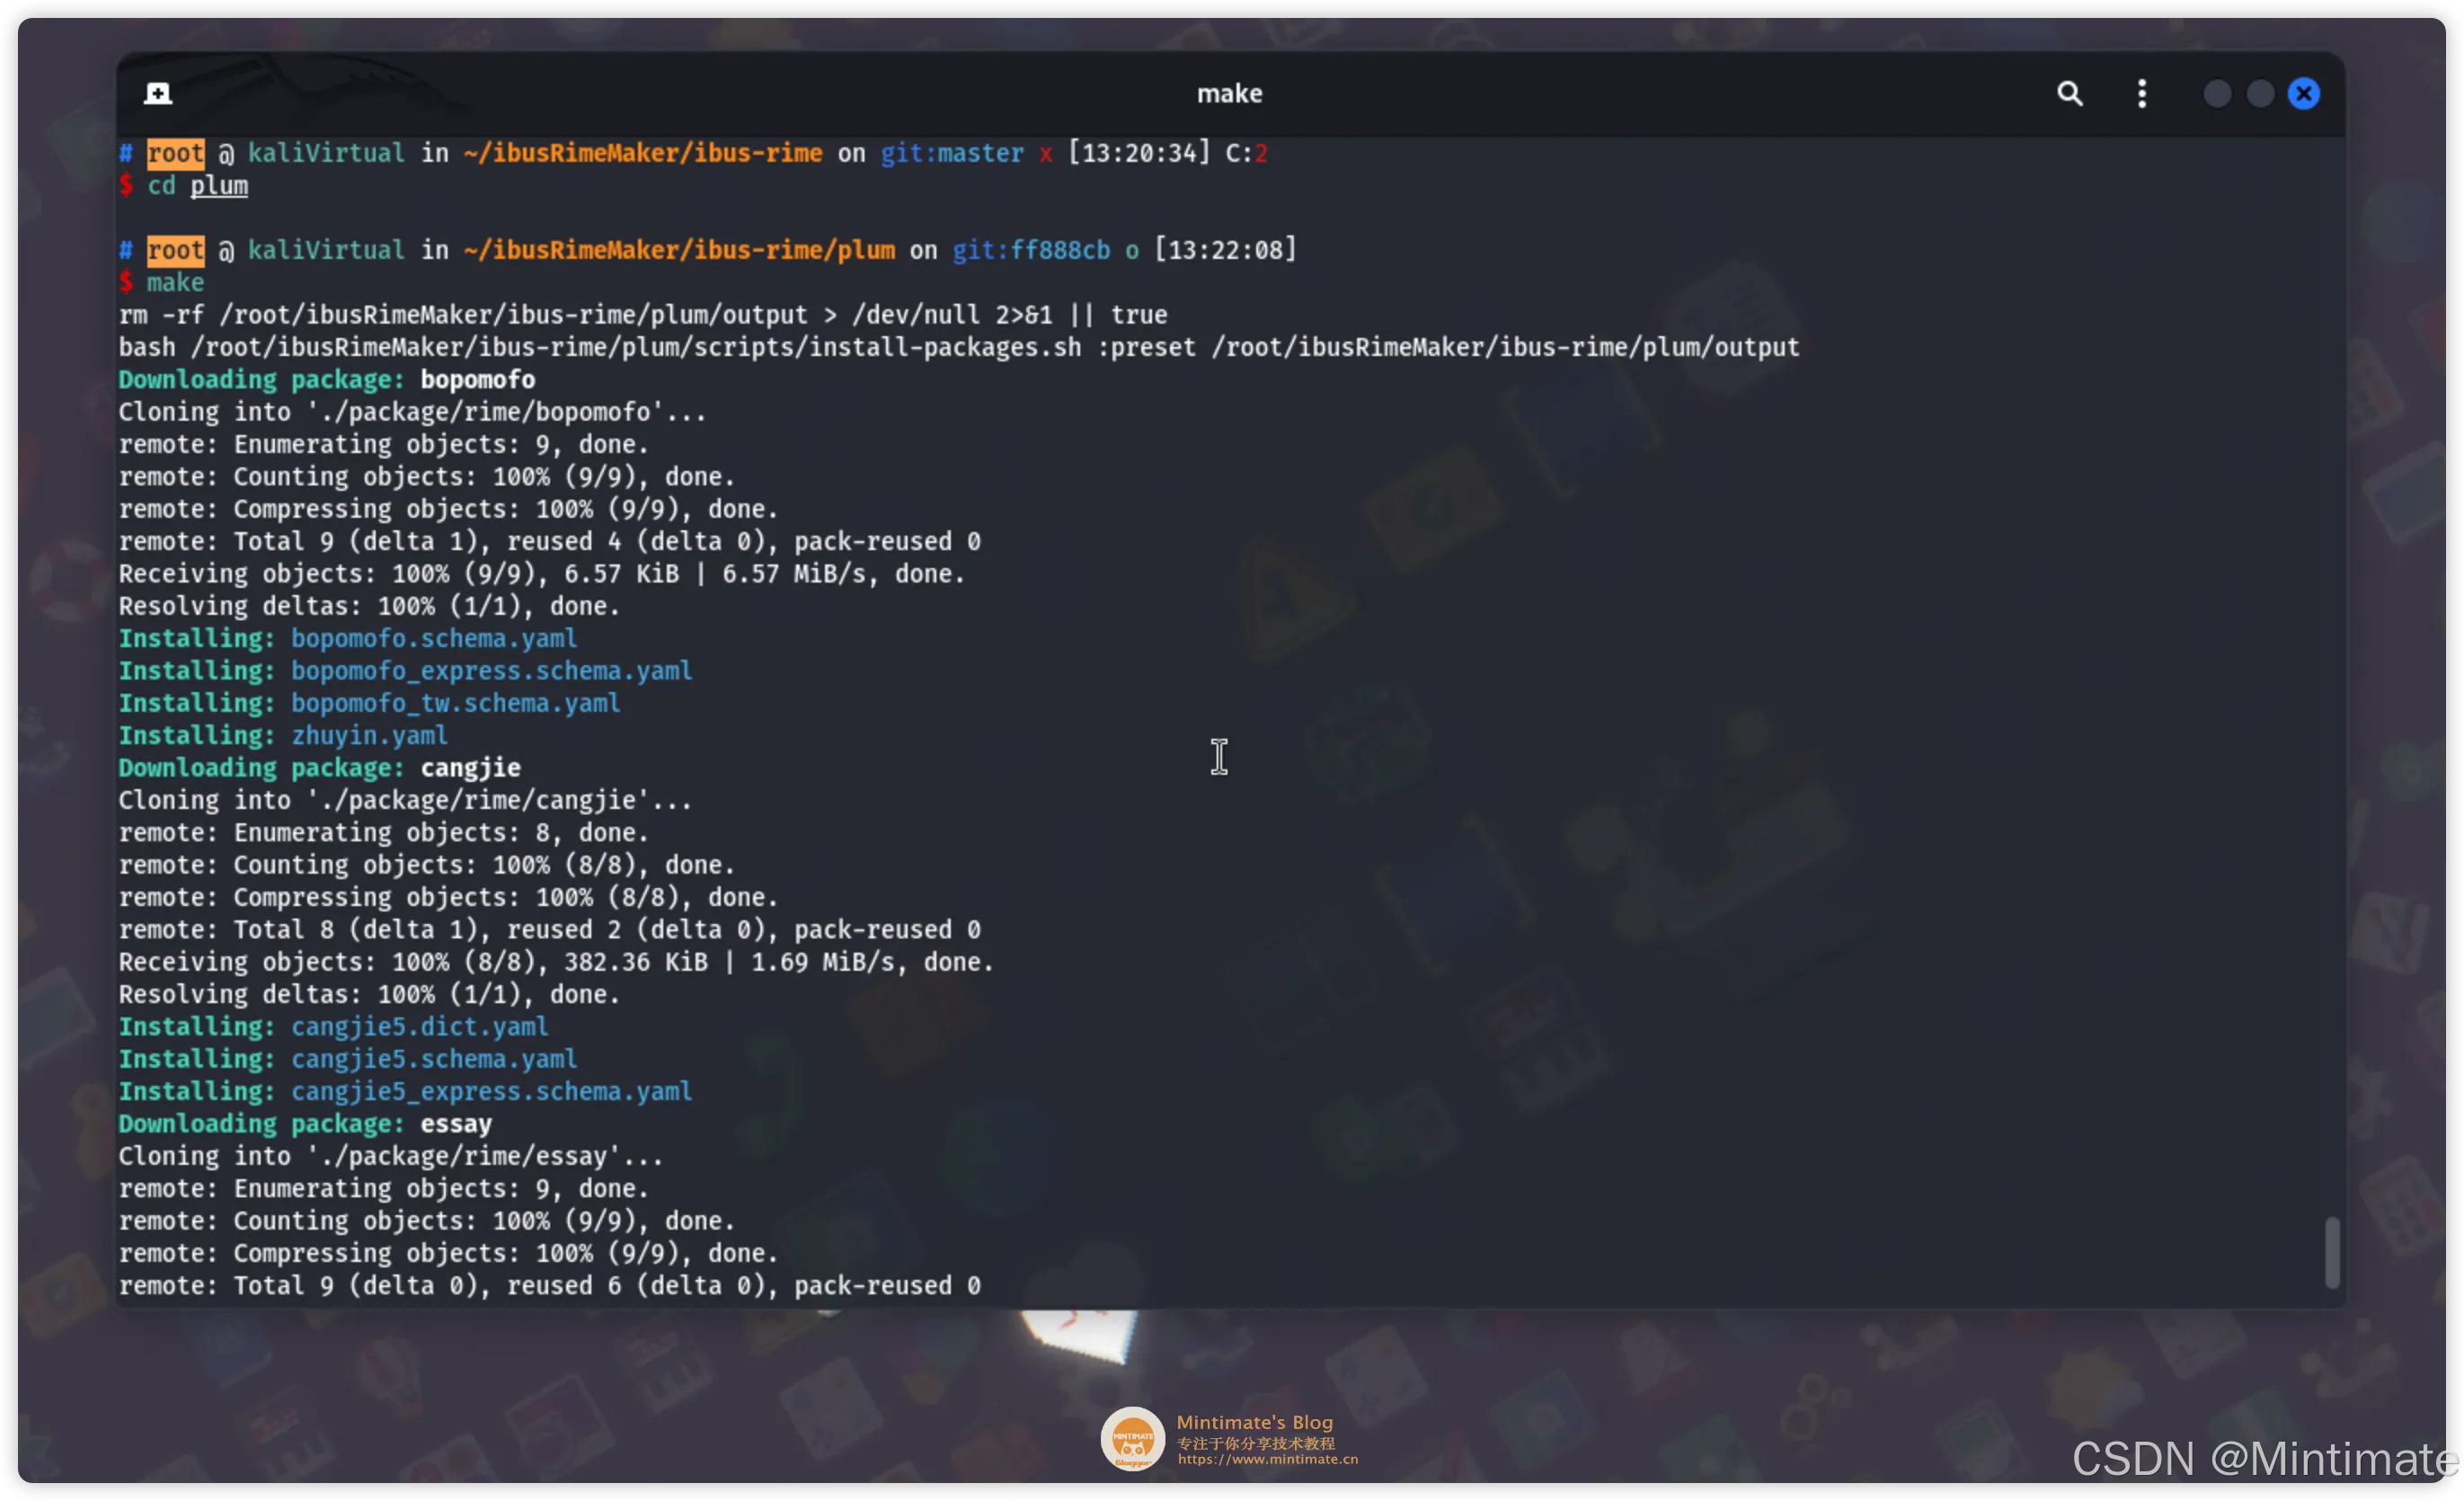
Task: Click 'bopomofo.schema.yaml' file name
Action: [x=434, y=638]
